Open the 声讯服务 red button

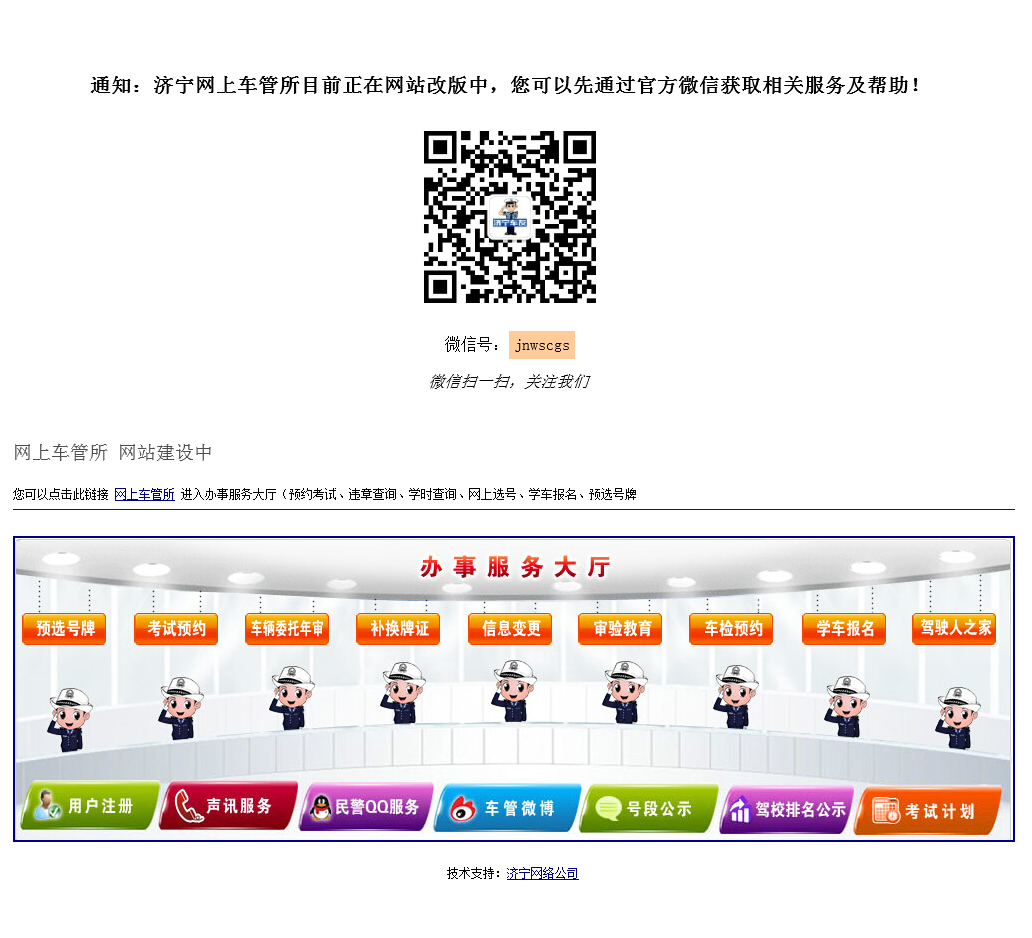point(228,806)
